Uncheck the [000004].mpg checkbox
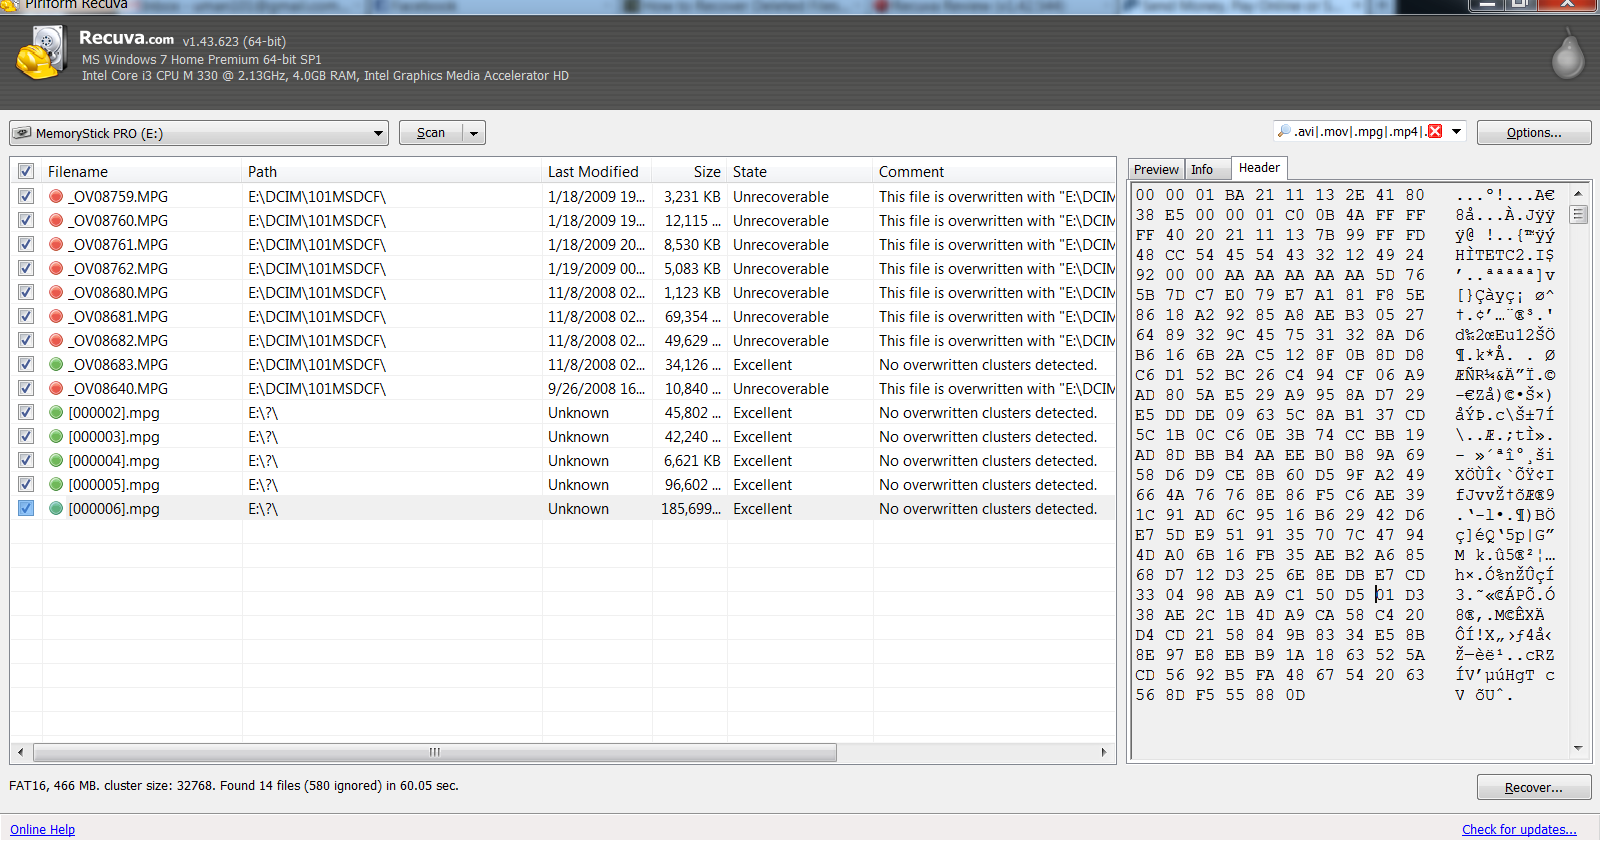The image size is (1600, 841). [26, 461]
